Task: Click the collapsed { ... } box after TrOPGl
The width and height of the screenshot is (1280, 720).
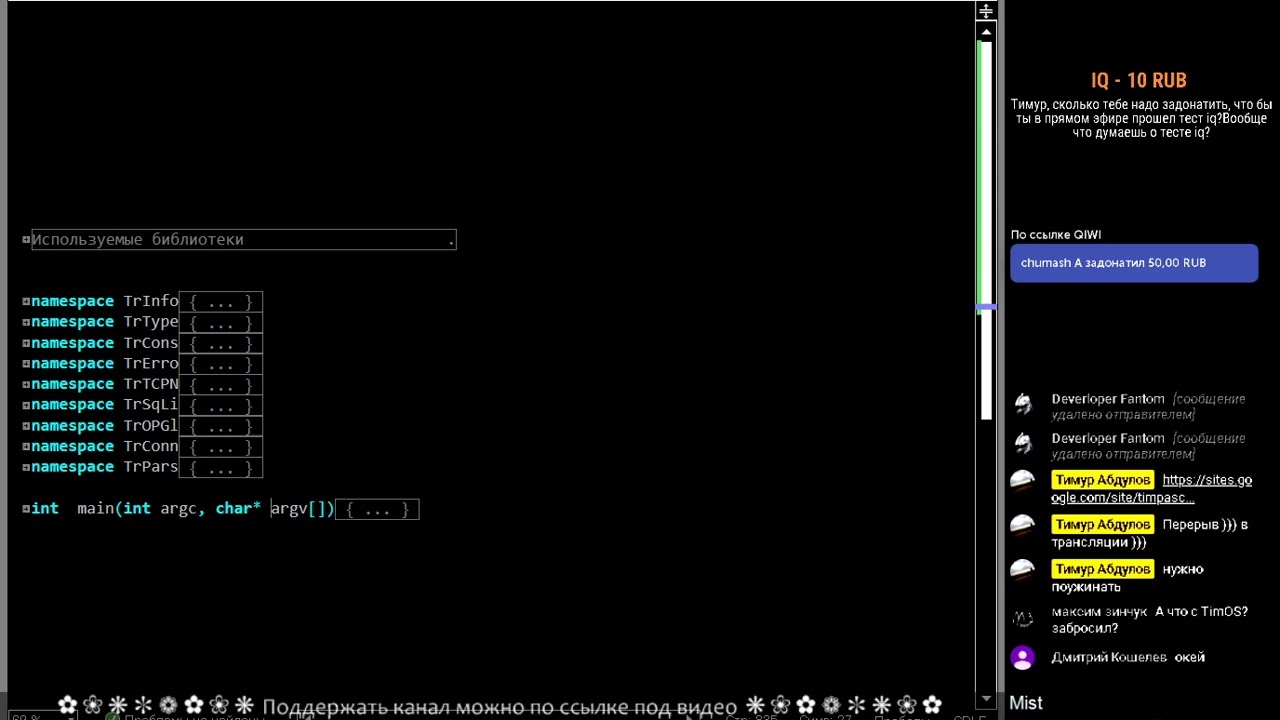Action: 221,426
